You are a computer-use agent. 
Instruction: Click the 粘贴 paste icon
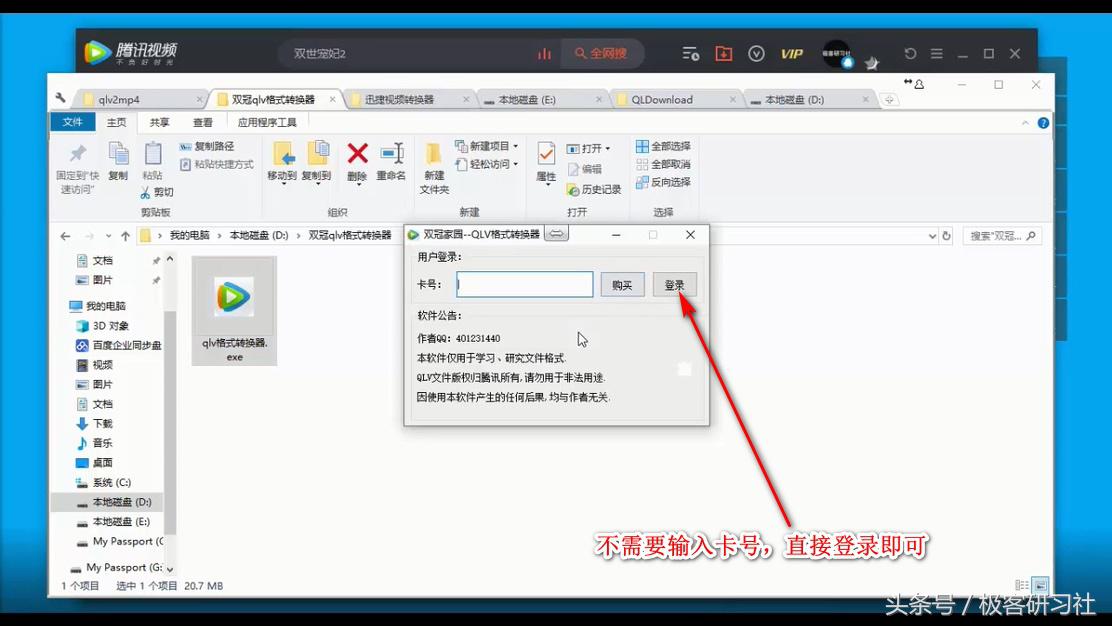152,153
